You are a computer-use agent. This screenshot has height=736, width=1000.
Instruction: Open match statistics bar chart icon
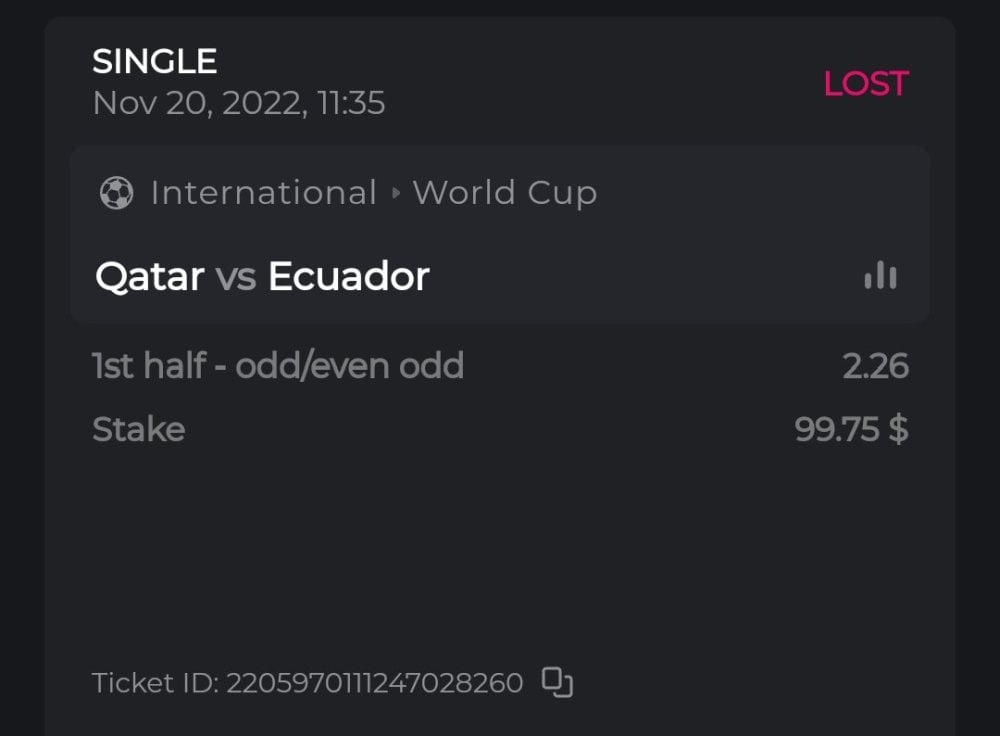tap(880, 276)
